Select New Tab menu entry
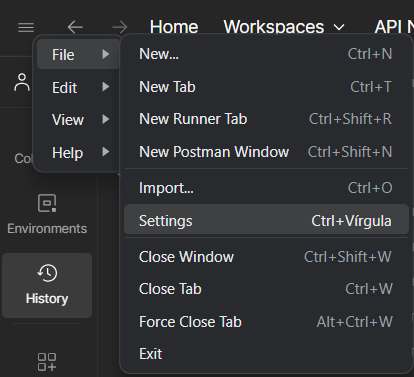414x377 pixels. pyautogui.click(x=266, y=87)
